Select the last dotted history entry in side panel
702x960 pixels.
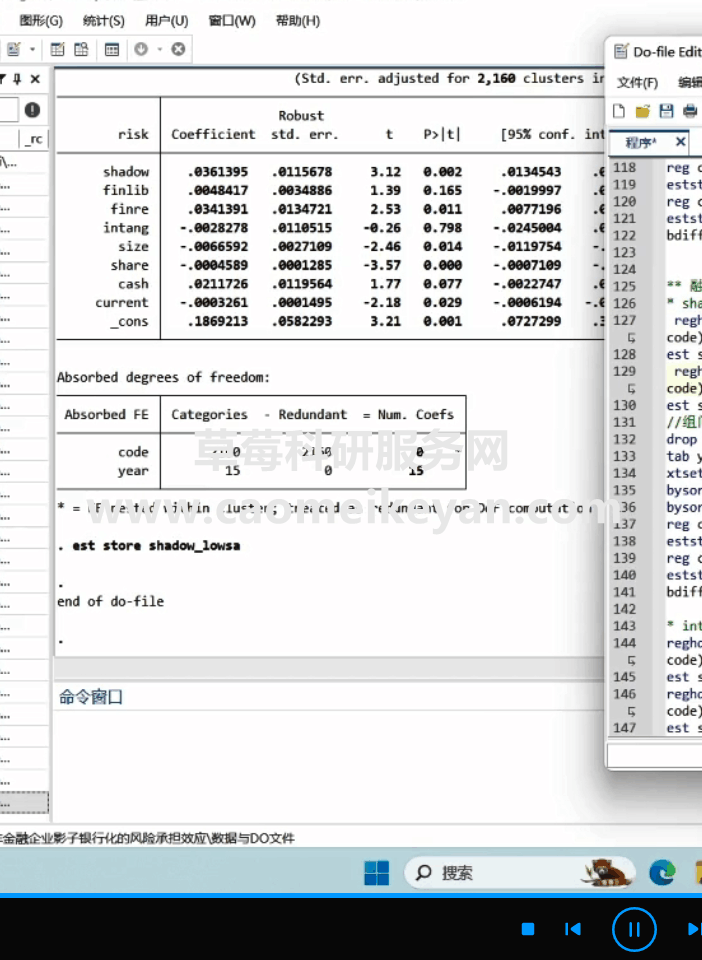(x=24, y=803)
